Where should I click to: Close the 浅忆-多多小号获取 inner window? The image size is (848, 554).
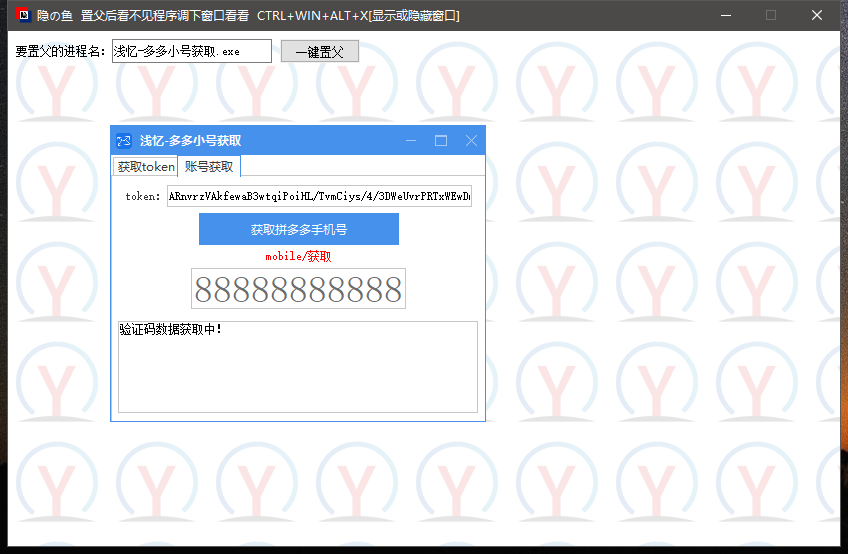[471, 141]
